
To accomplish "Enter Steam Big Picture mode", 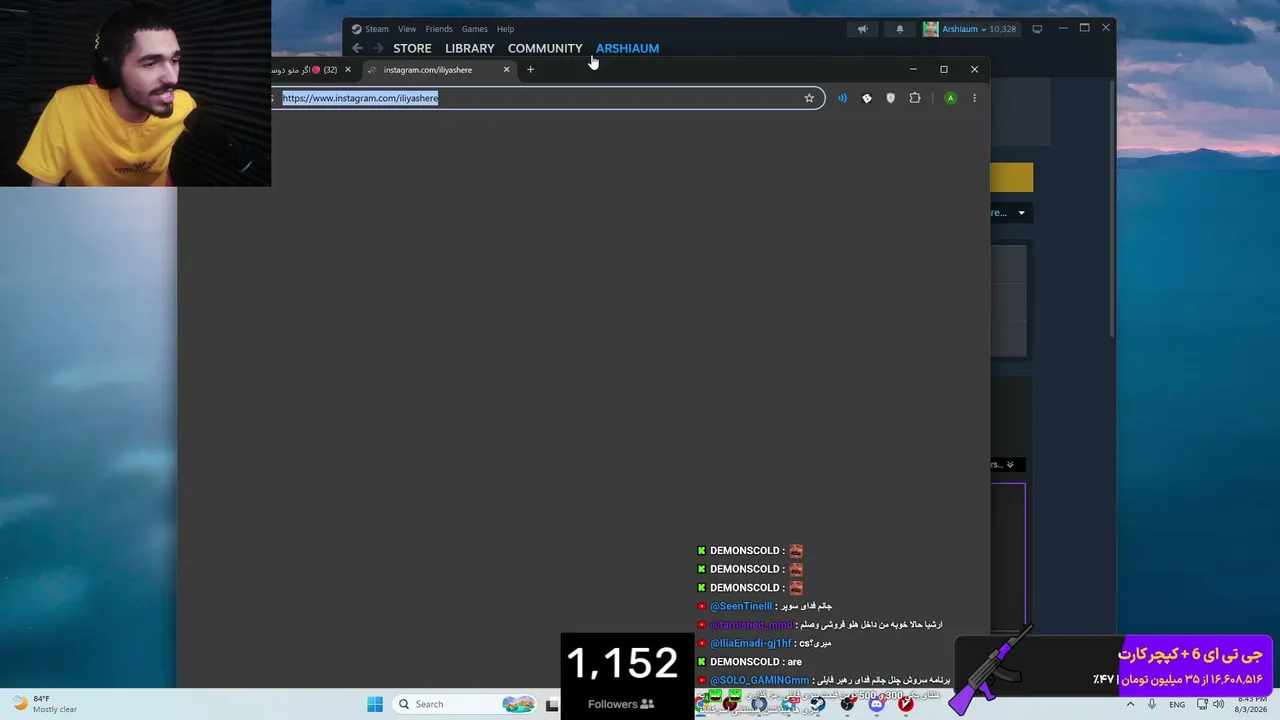I will coord(1037,29).
